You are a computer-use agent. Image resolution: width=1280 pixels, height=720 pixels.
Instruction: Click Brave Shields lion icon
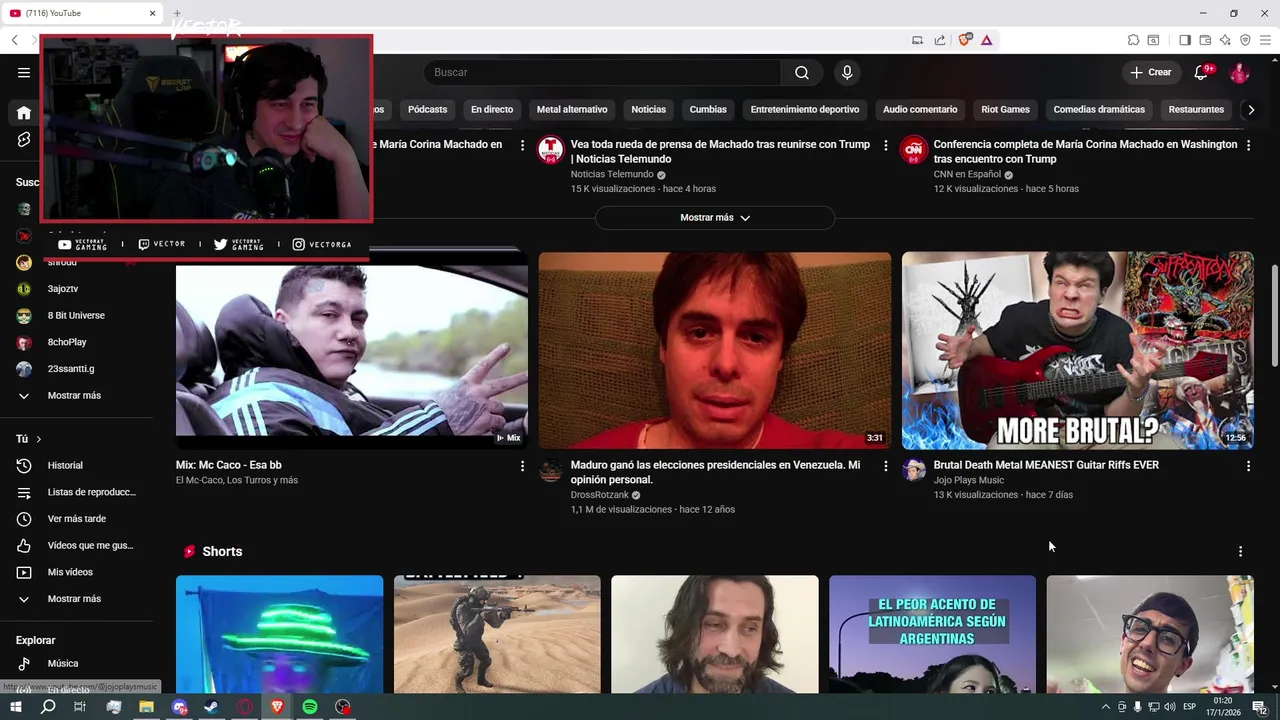(965, 40)
